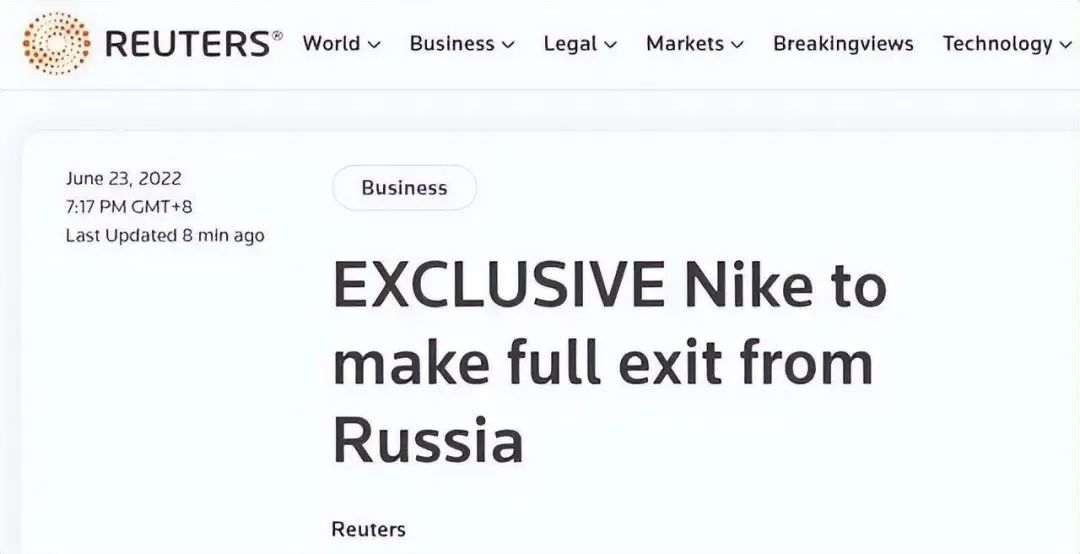The width and height of the screenshot is (1080, 554).
Task: Click the Reuters sunburst logo icon
Action: point(56,43)
